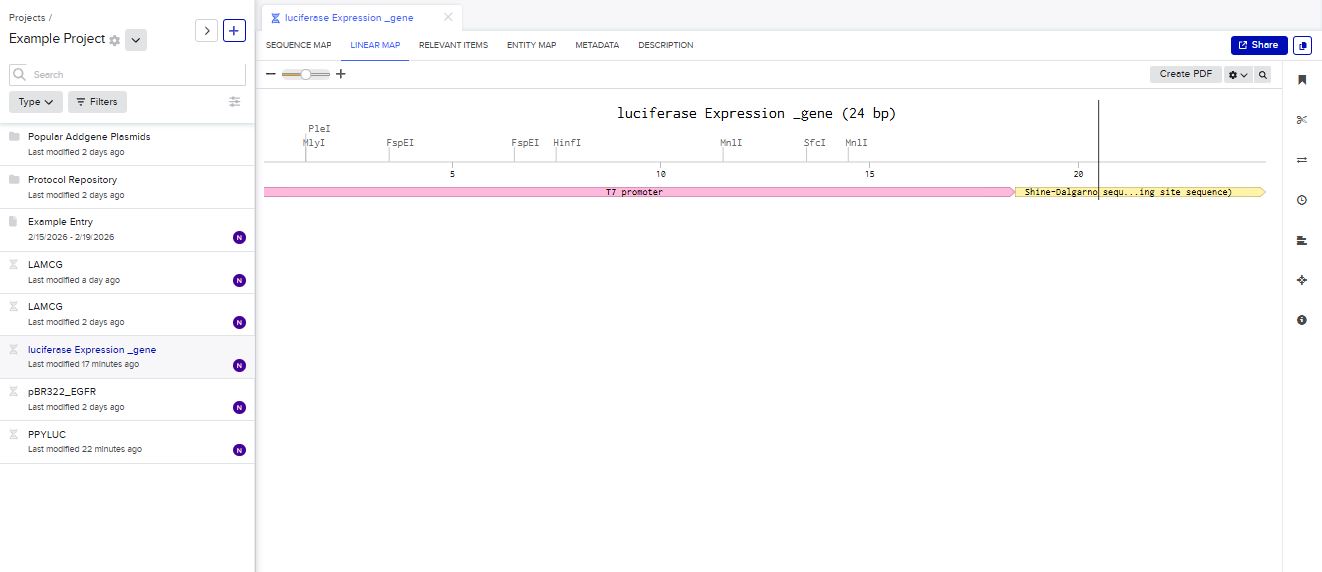This screenshot has width=1322, height=572.
Task: Switch to the Sequence Map tab
Action: (298, 45)
